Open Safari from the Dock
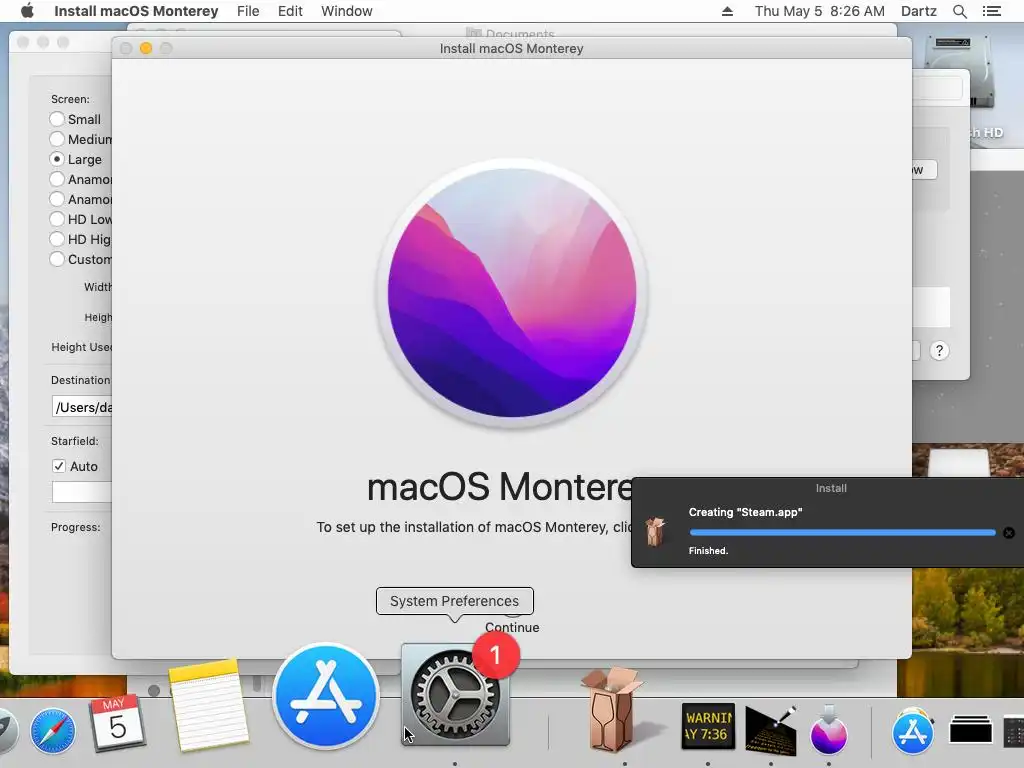 tap(52, 730)
